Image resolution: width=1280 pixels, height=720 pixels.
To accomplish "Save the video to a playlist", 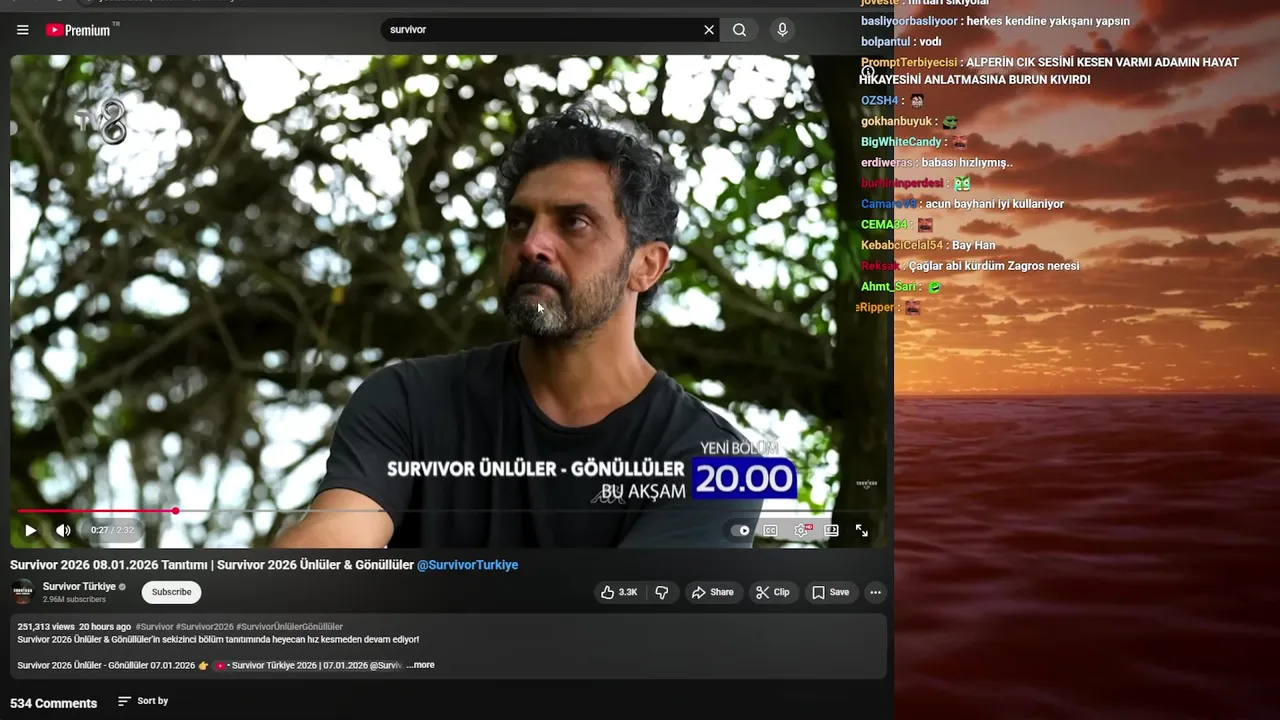I will [831, 592].
